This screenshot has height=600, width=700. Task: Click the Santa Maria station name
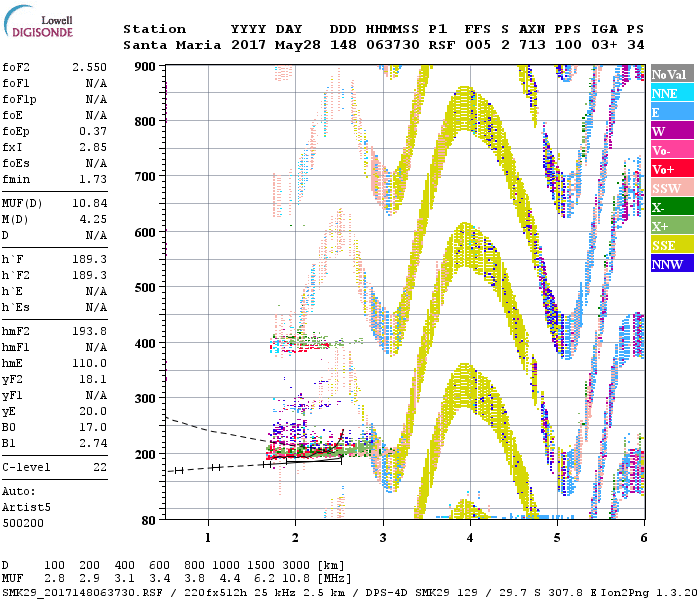(x=172, y=45)
